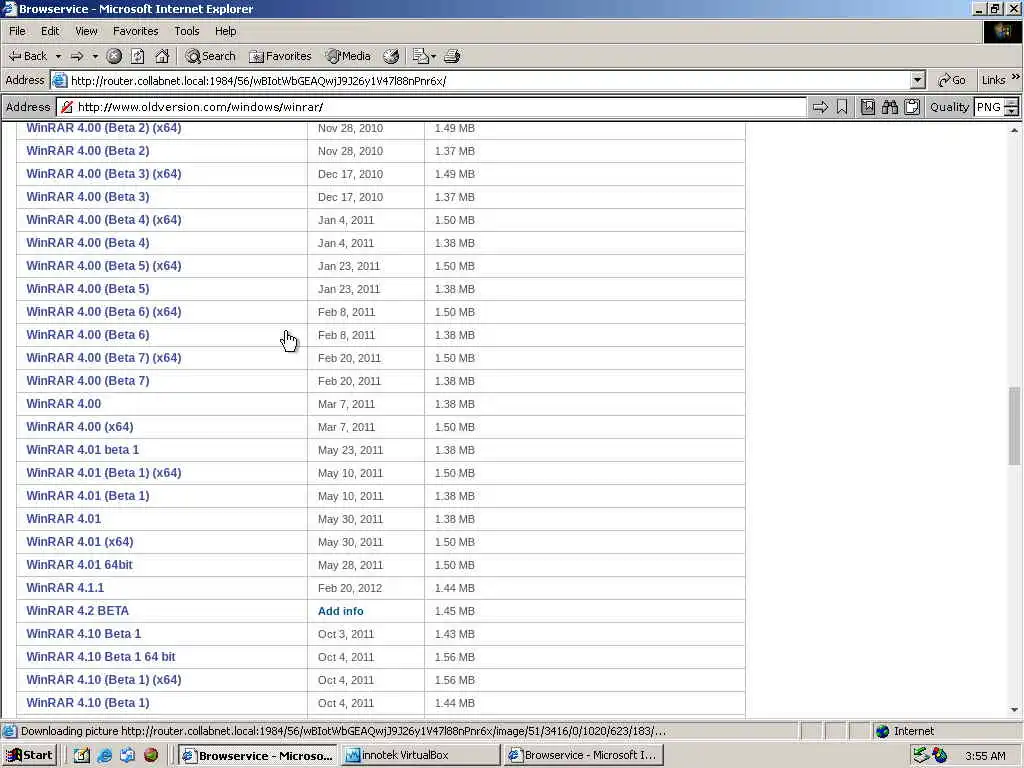Screen dimensions: 1024x768
Task: Open the Windows Start menu
Action: click(x=29, y=755)
